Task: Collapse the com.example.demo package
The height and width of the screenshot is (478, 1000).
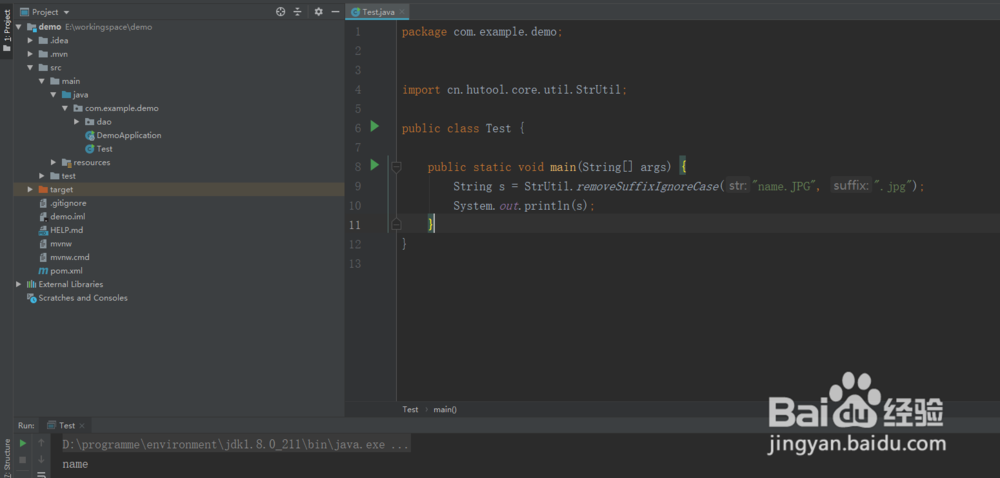Action: pos(64,108)
